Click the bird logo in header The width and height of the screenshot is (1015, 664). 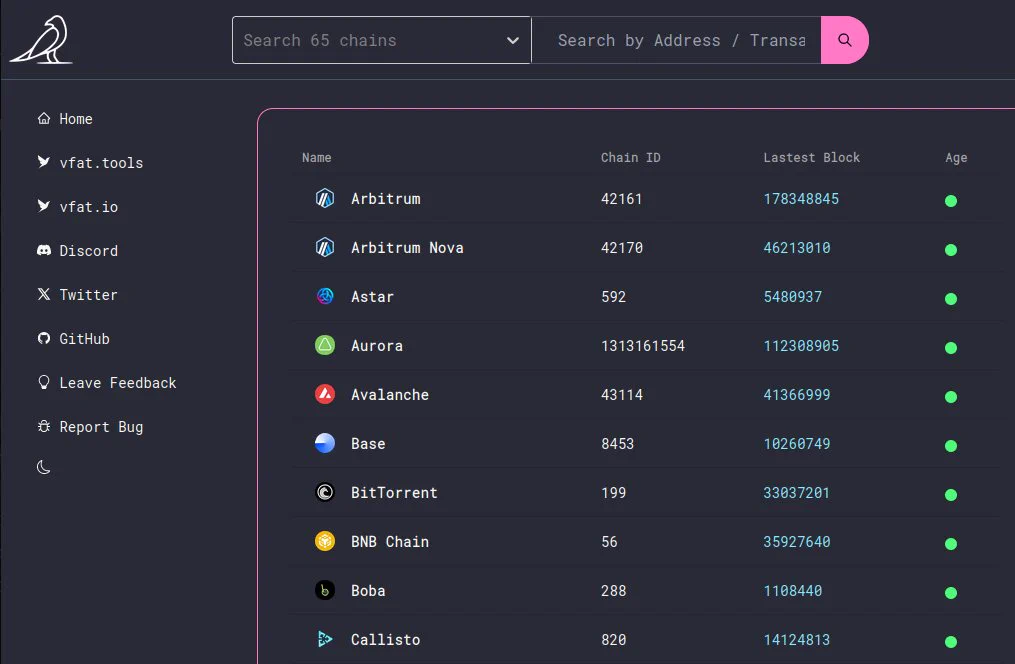tap(41, 39)
